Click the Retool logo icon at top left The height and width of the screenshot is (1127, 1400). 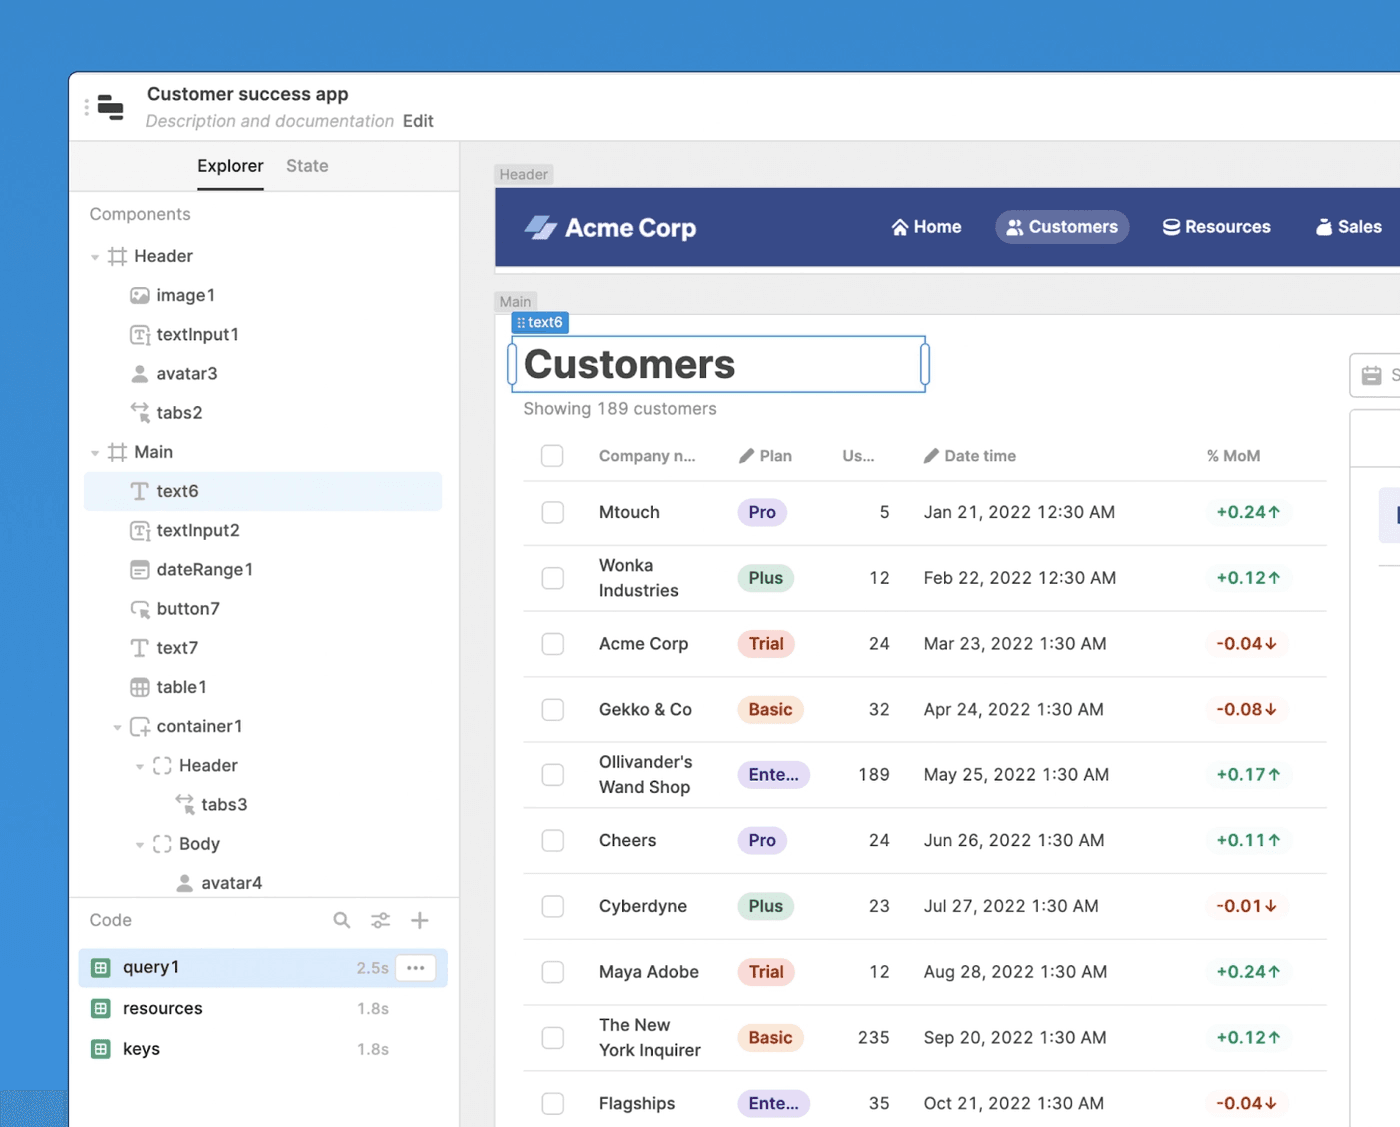pyautogui.click(x=111, y=107)
